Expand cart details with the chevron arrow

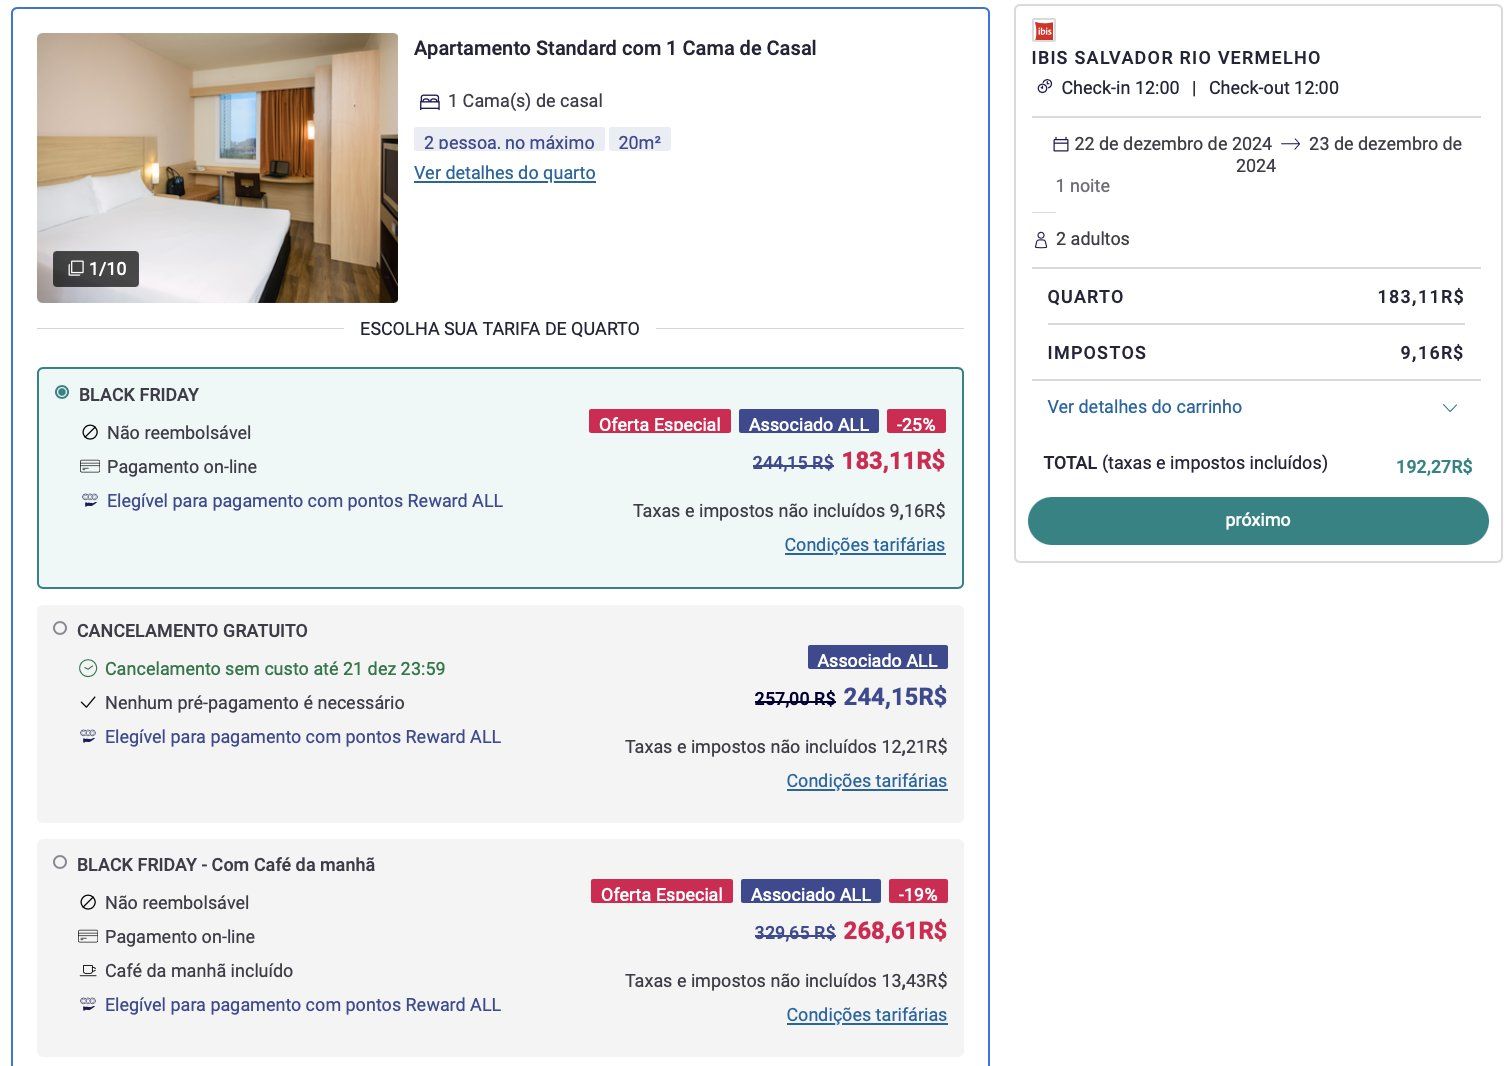1450,408
